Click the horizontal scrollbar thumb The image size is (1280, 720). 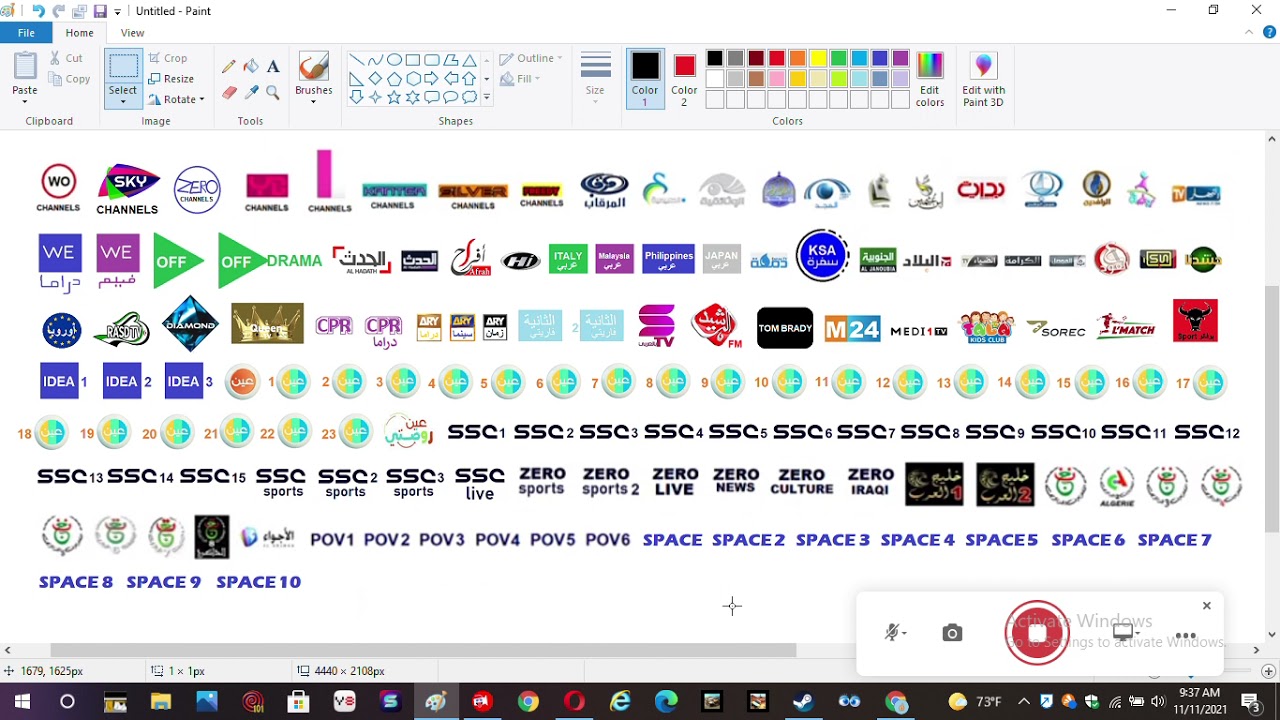click(x=423, y=650)
